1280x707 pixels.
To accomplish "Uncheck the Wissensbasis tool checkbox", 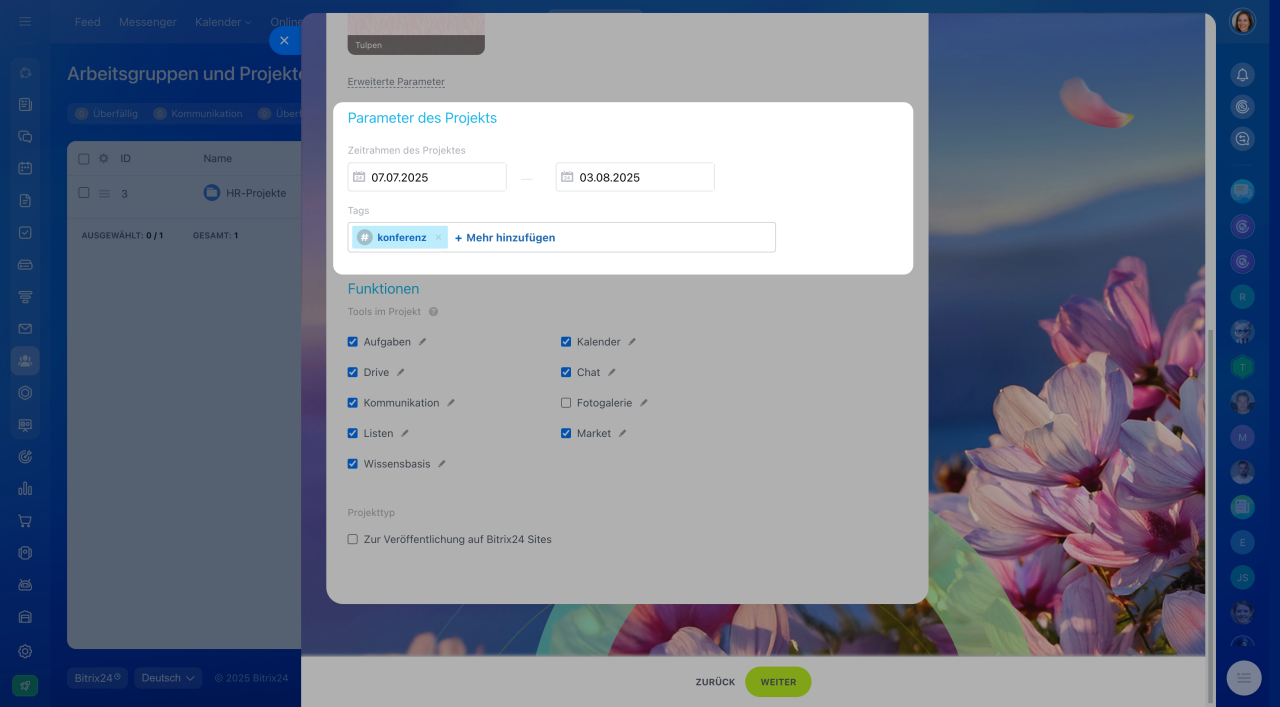I will pyautogui.click(x=353, y=464).
